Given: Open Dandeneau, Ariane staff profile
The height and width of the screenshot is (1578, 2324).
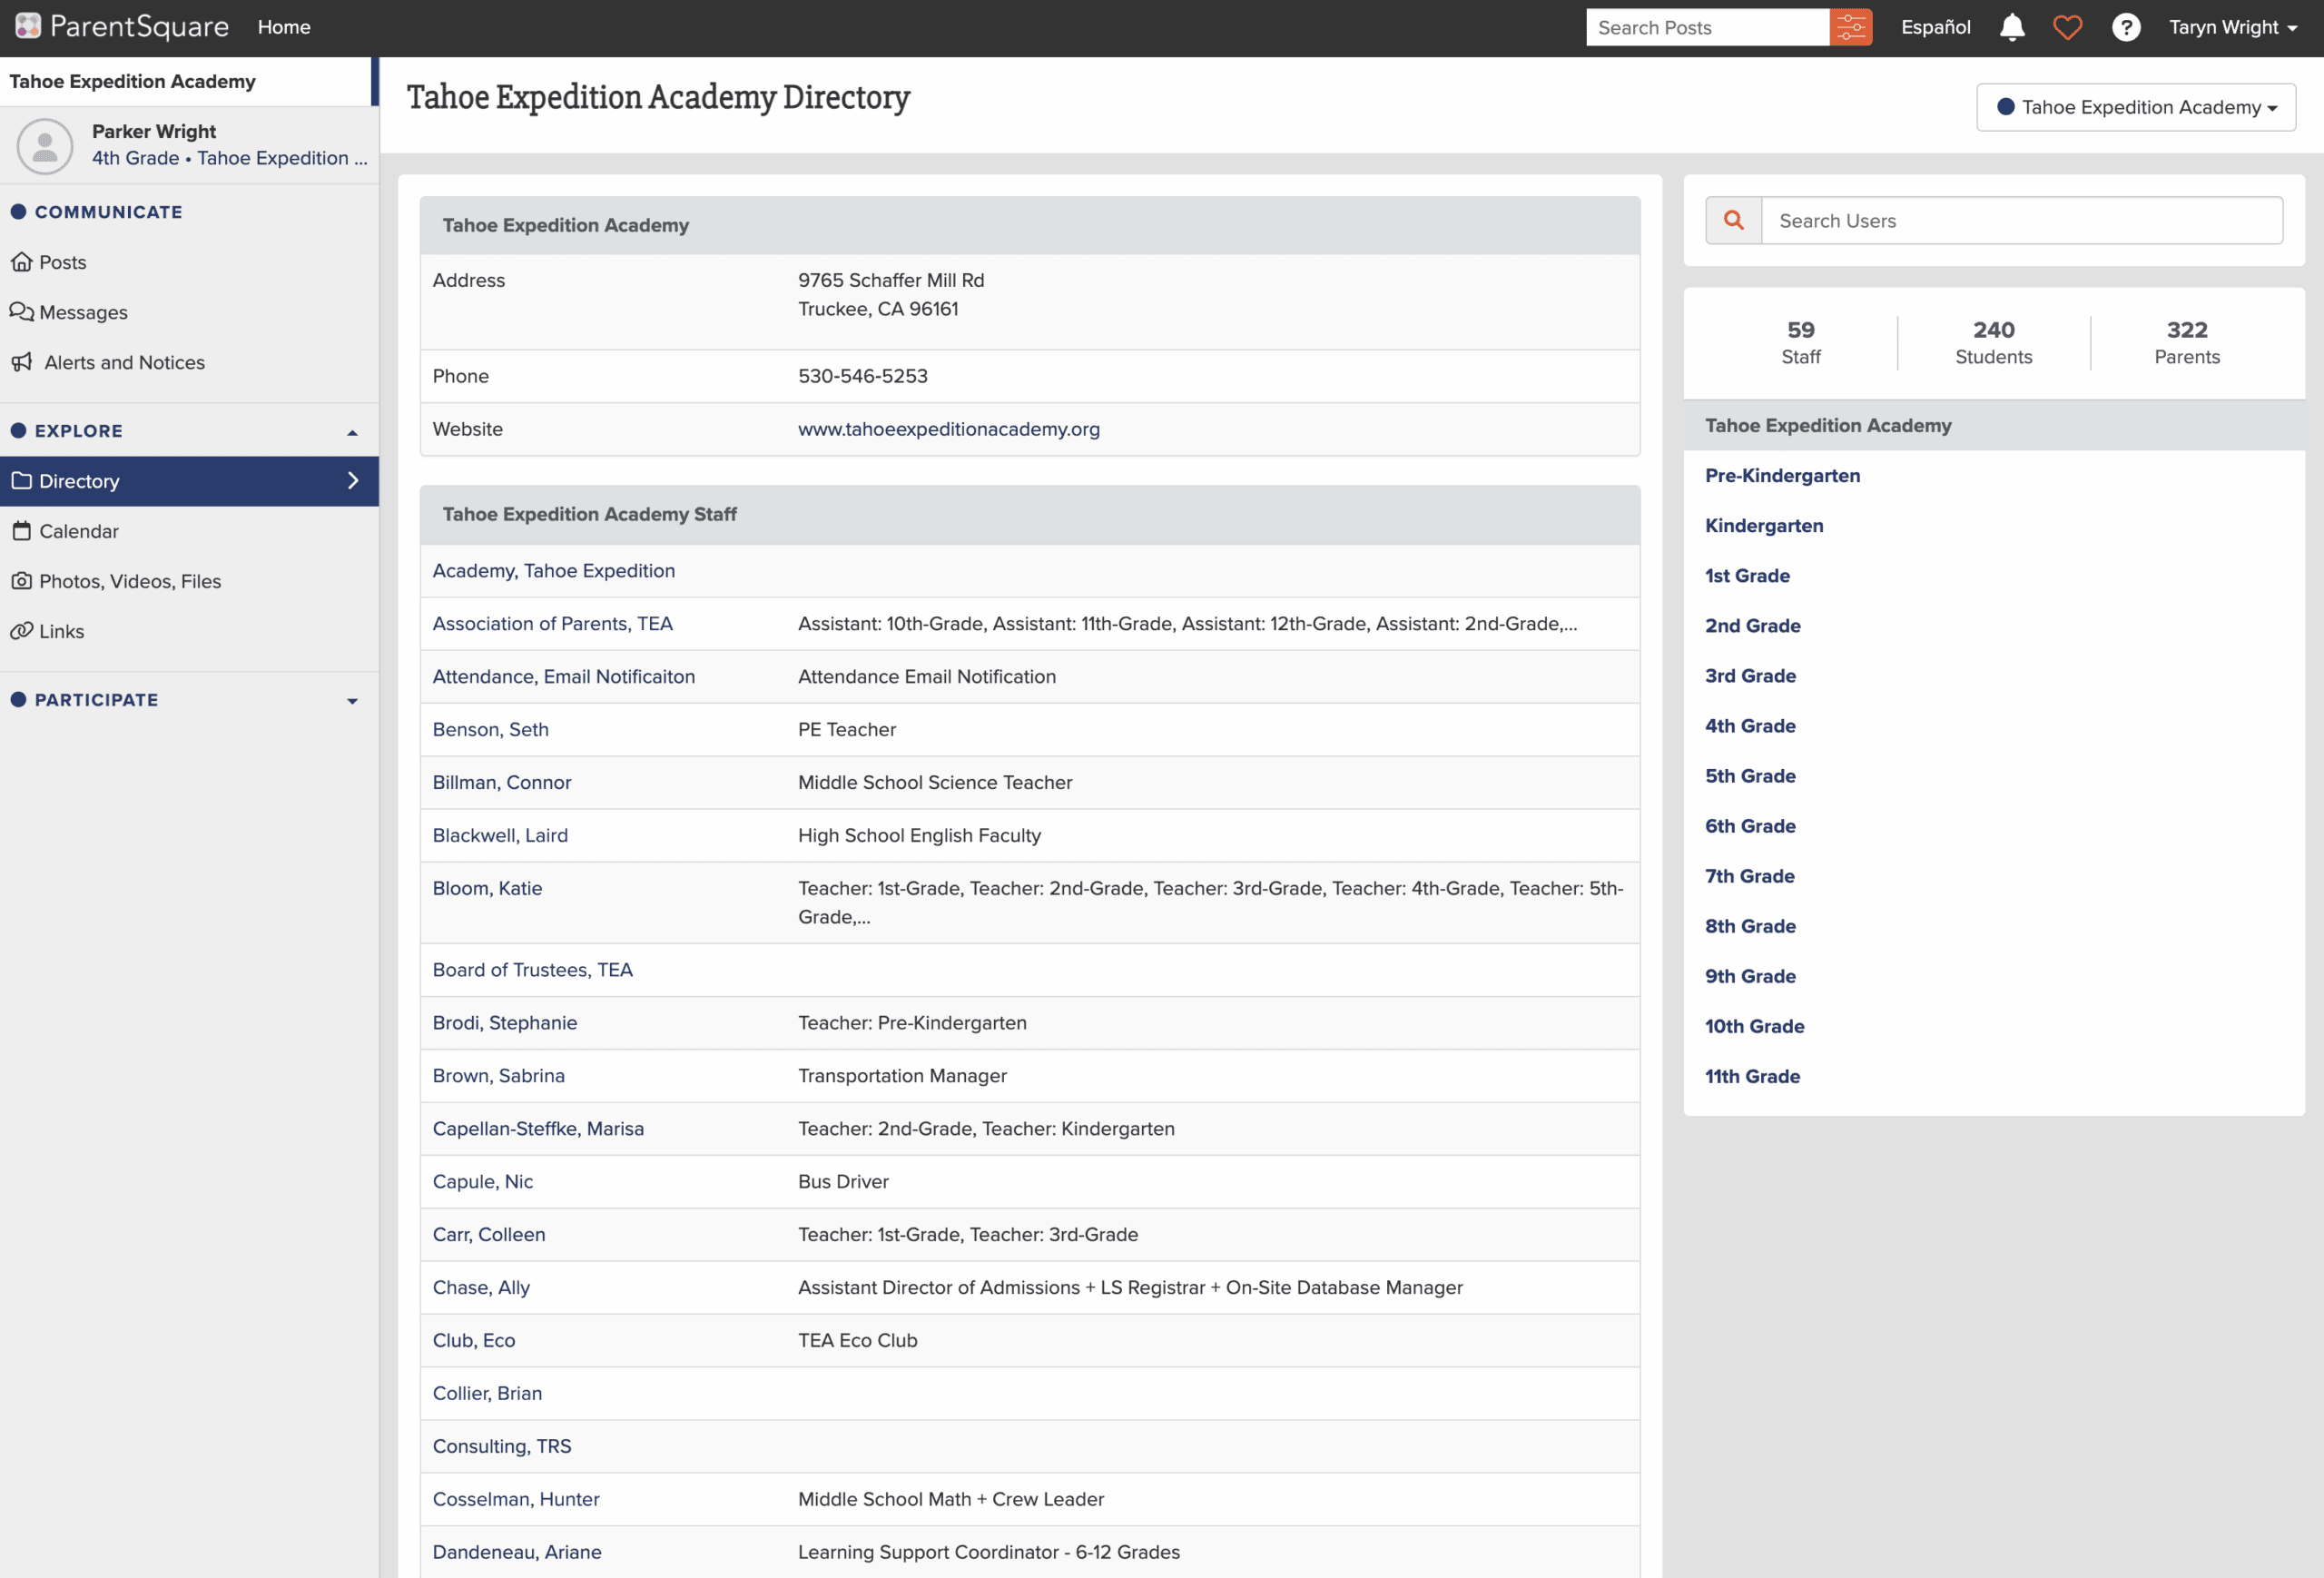Looking at the screenshot, I should click(x=517, y=1552).
